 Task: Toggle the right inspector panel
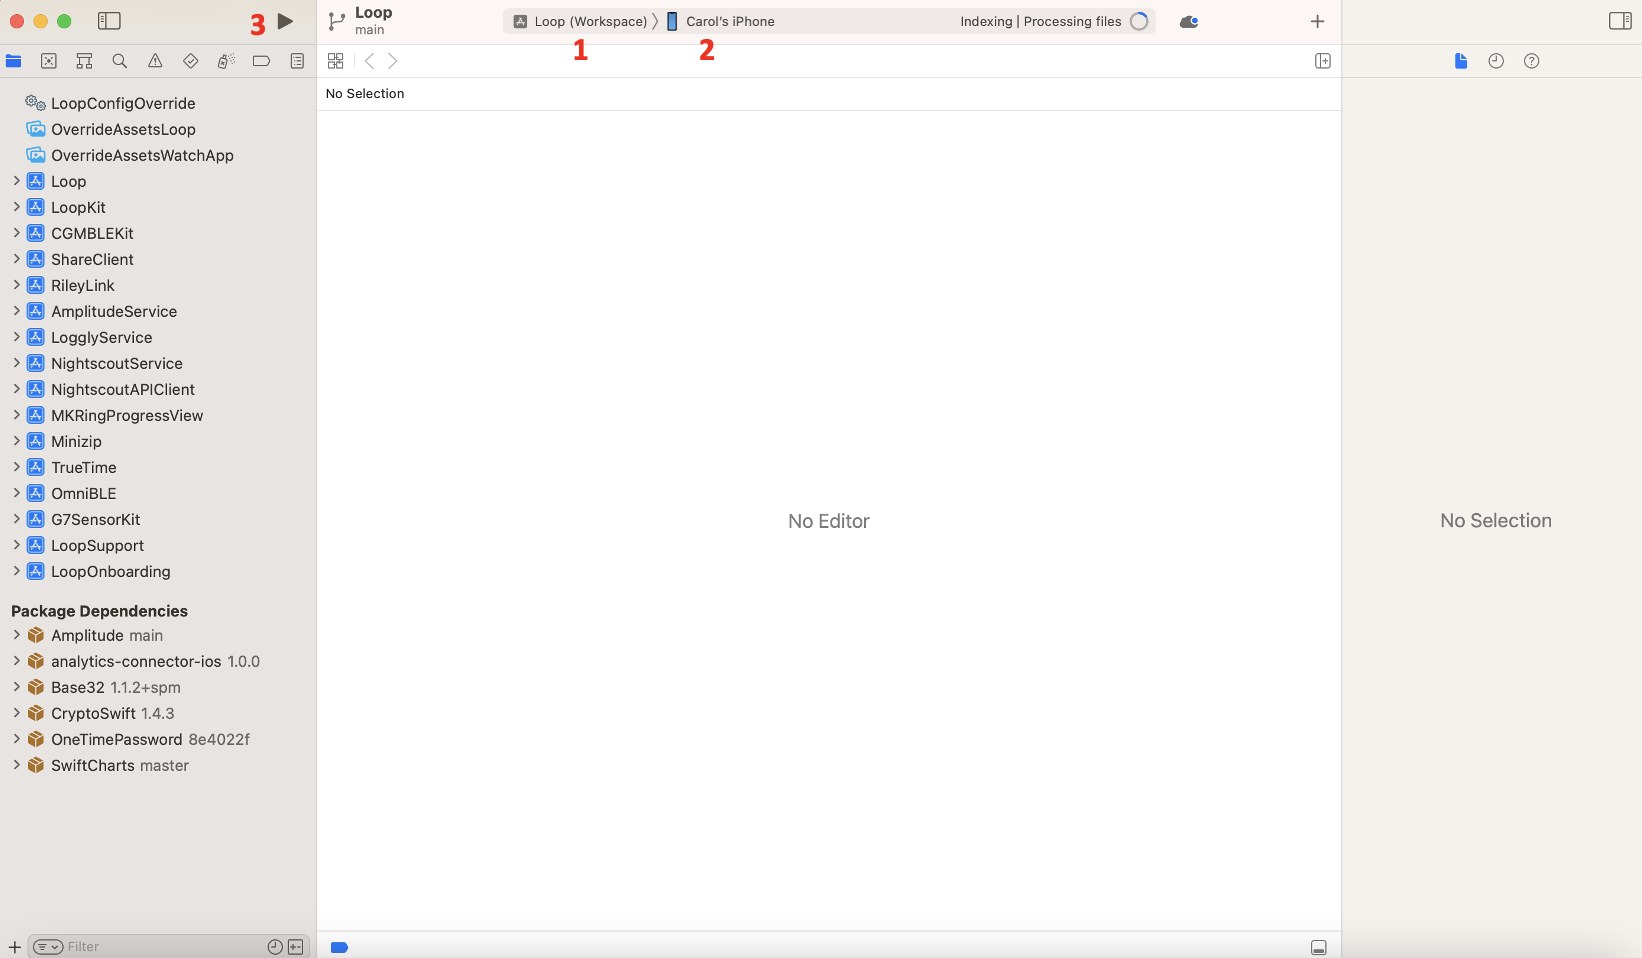click(1620, 21)
